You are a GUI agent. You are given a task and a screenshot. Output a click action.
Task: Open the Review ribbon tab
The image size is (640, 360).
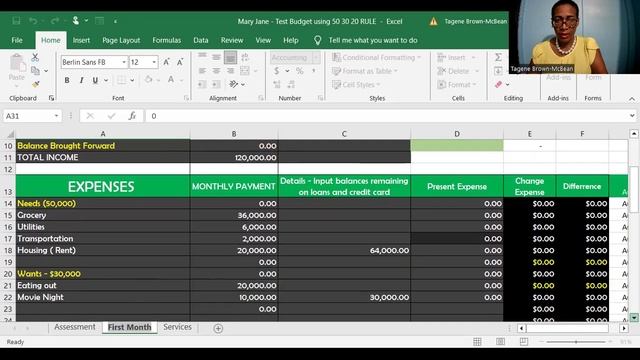point(232,40)
